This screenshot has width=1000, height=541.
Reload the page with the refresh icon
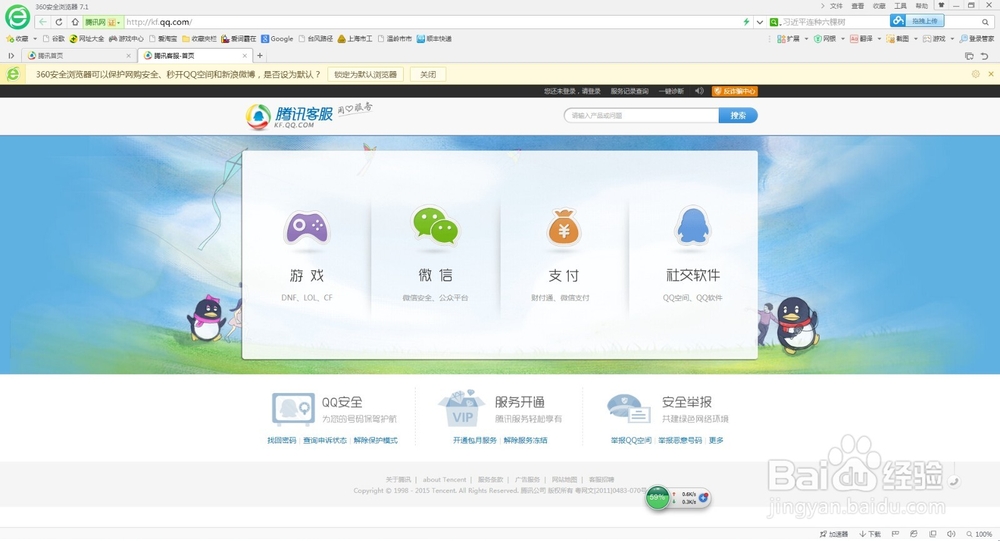(x=59, y=22)
